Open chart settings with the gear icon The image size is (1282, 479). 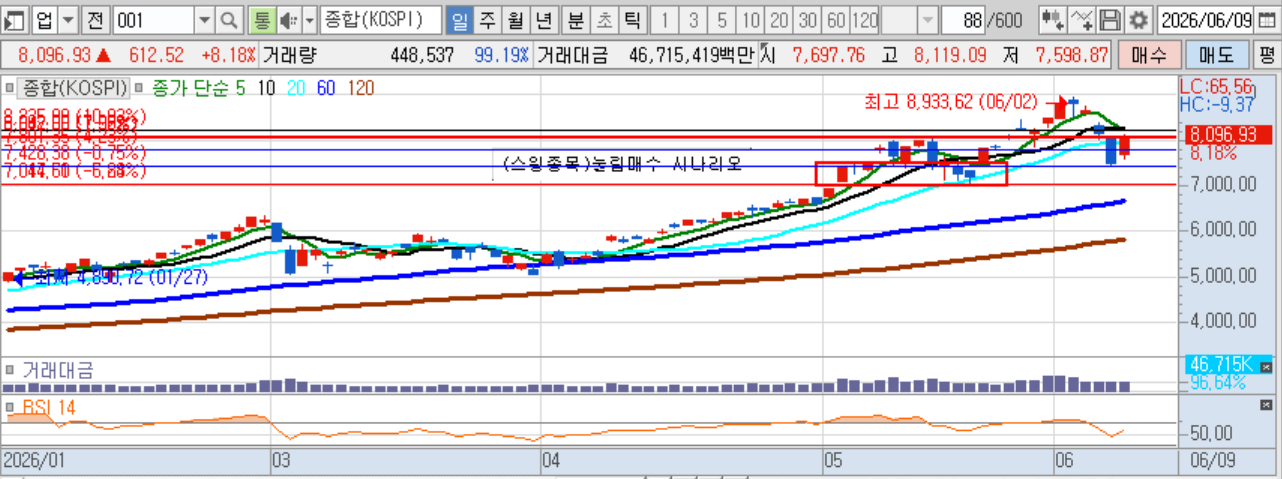coord(1137,19)
